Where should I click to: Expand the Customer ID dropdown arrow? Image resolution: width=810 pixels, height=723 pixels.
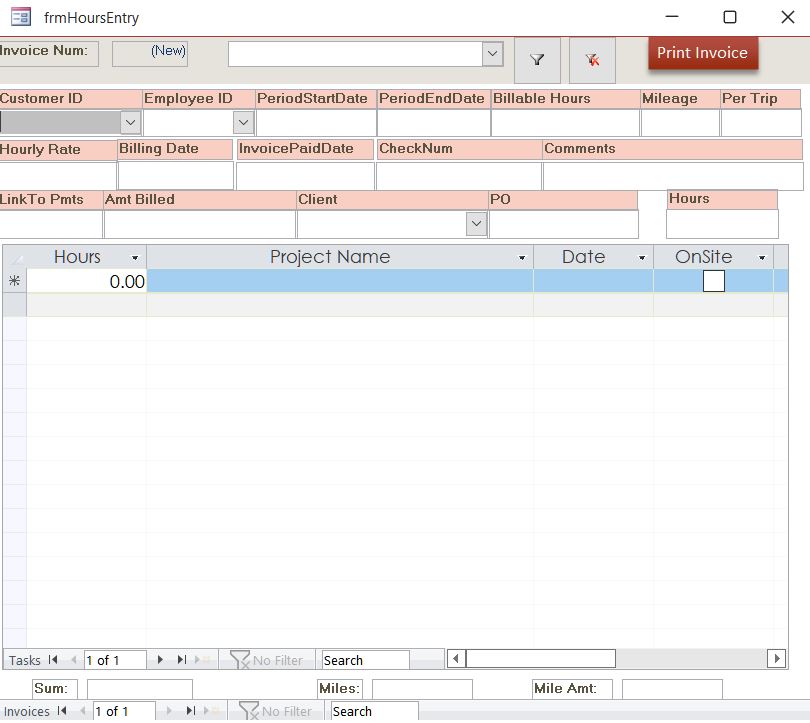(x=130, y=122)
